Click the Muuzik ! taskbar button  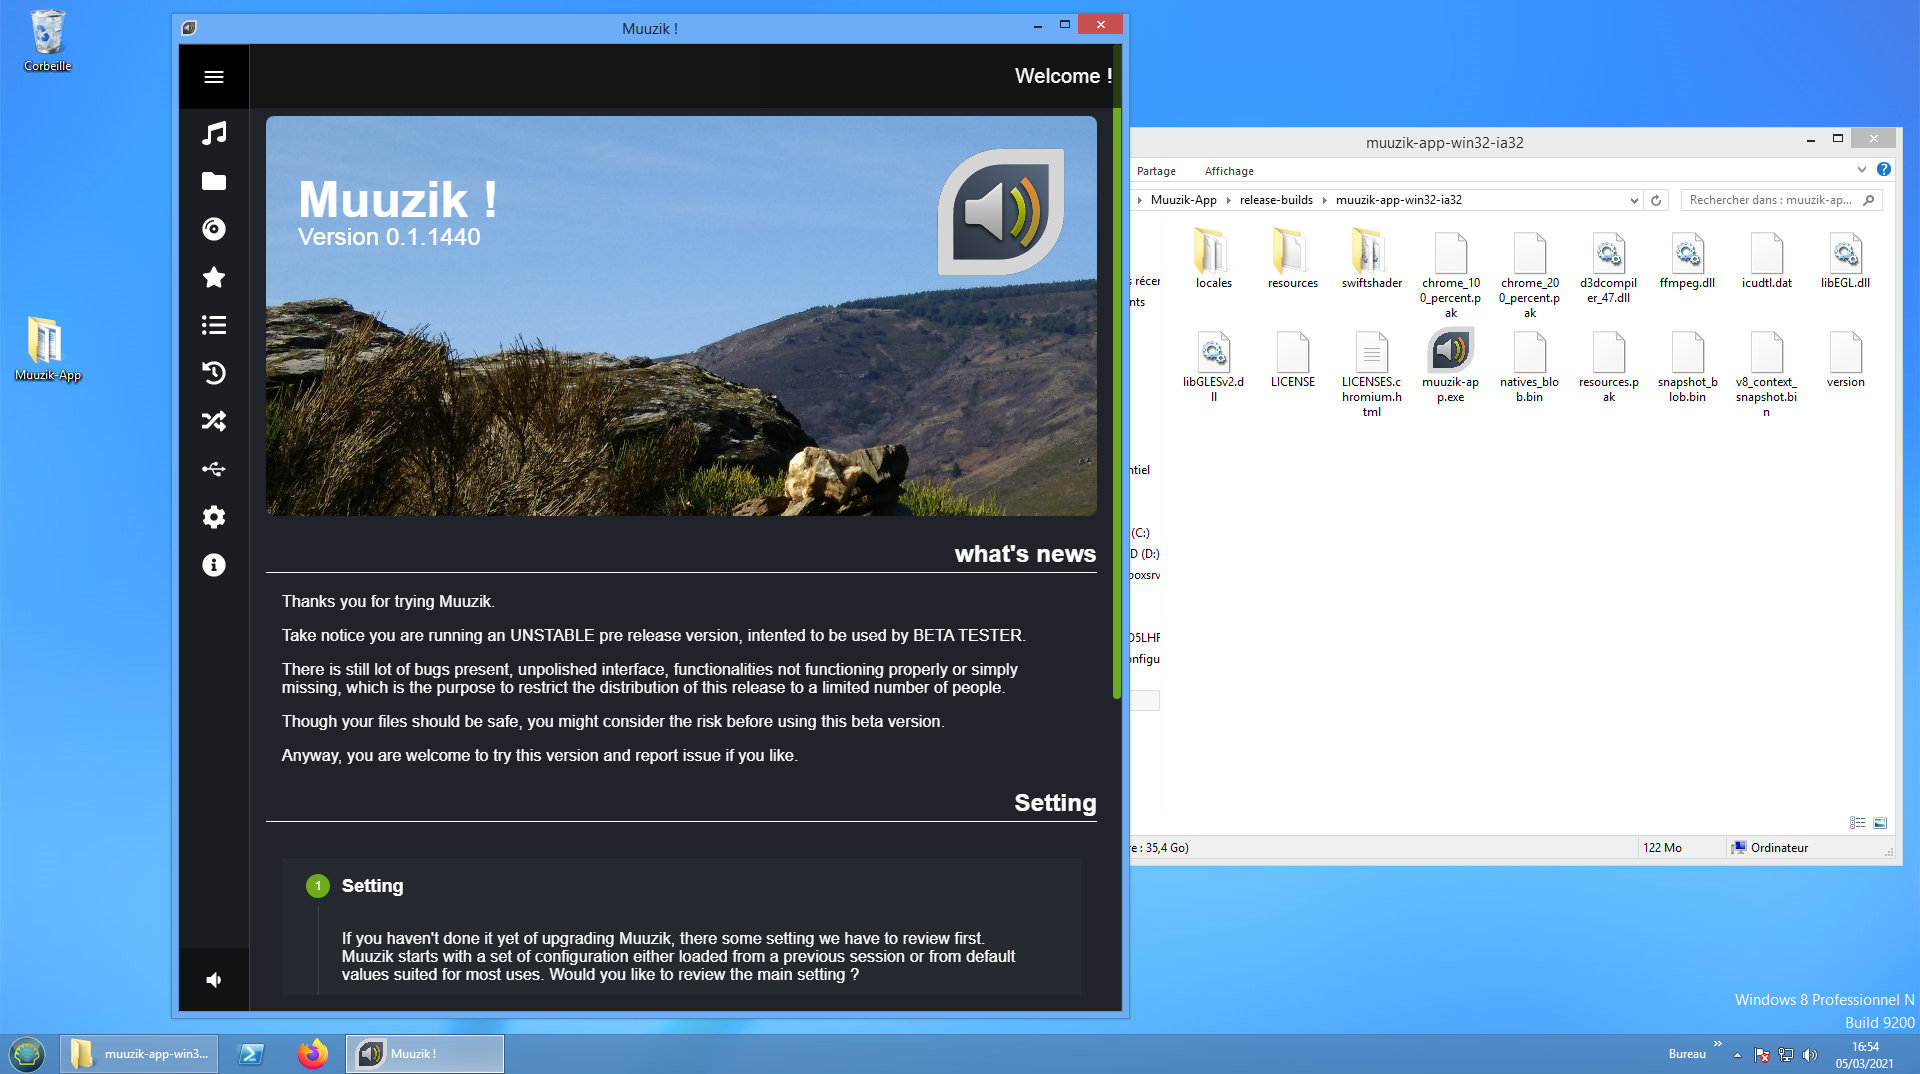pos(425,1054)
